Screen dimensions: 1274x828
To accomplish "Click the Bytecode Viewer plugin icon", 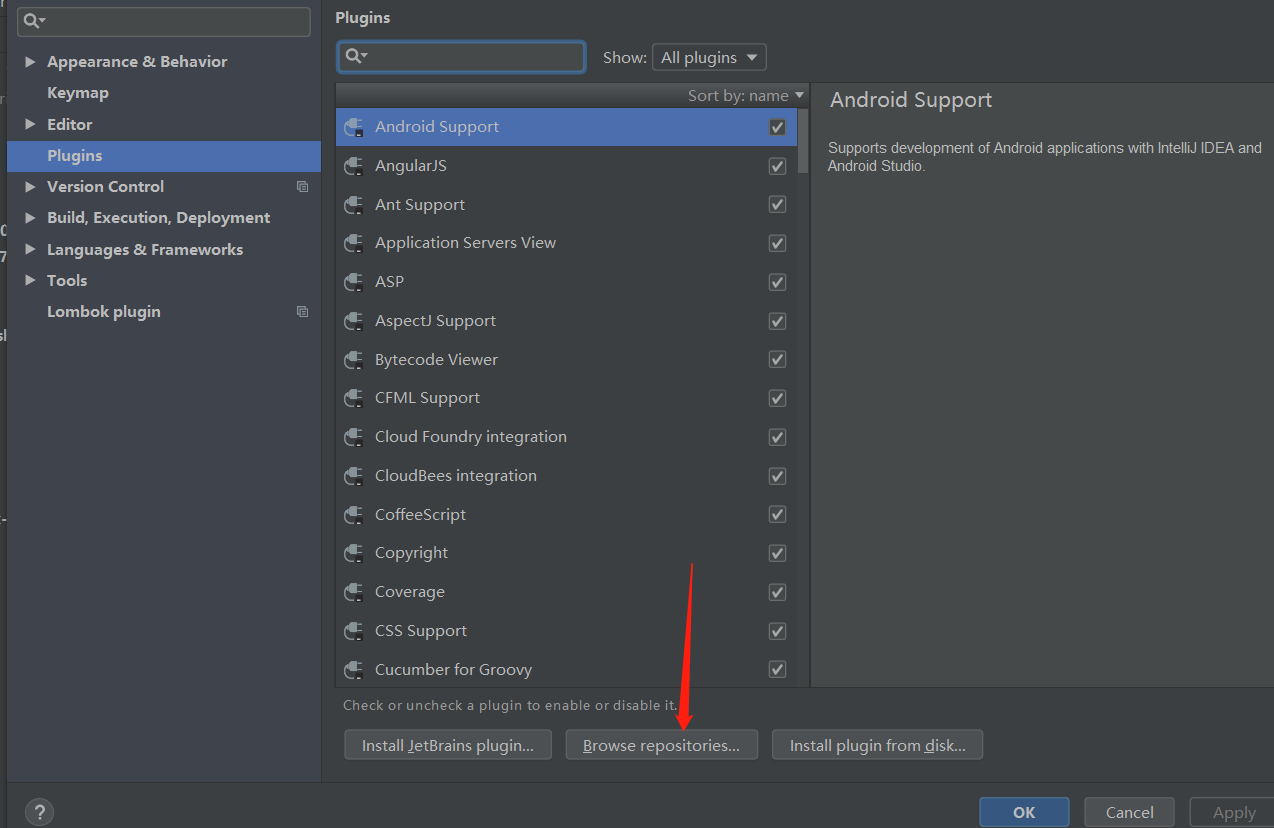I will tap(353, 360).
